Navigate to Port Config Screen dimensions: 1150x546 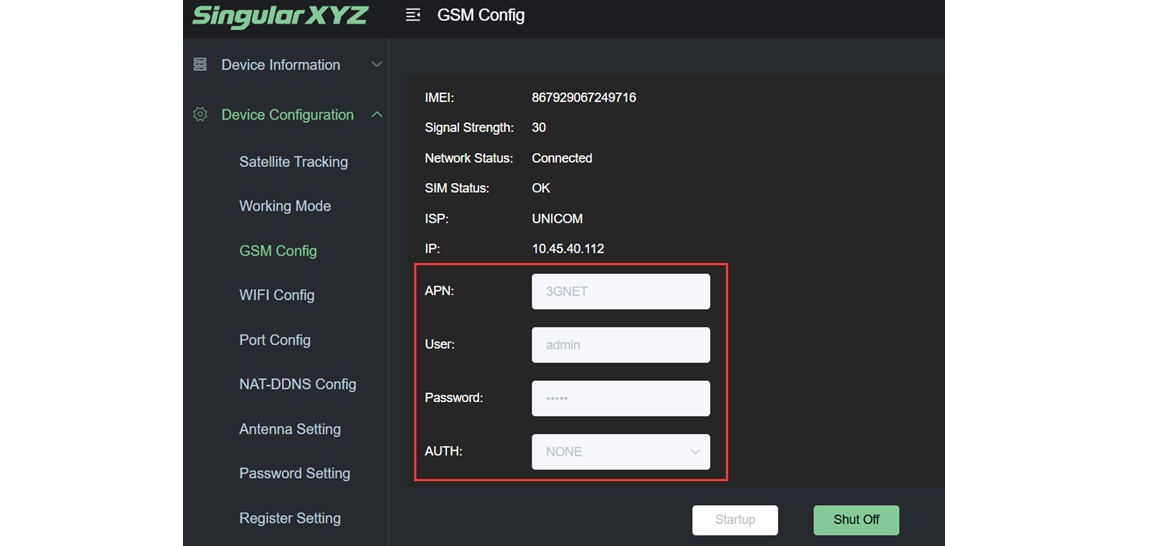(x=275, y=340)
